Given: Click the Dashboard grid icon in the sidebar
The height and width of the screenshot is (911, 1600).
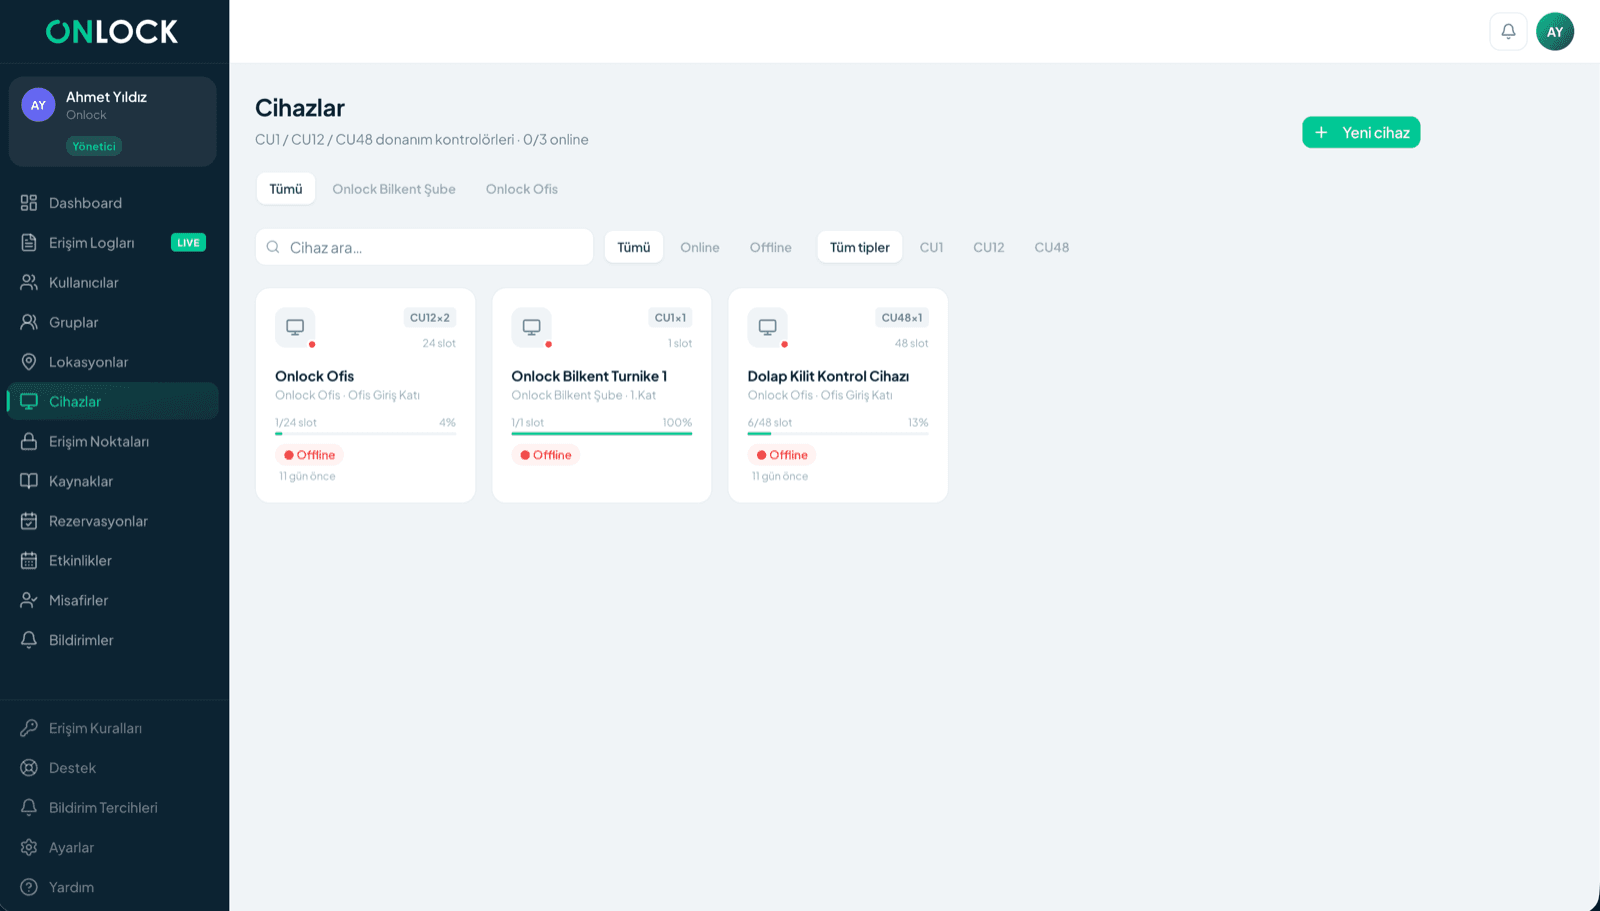Looking at the screenshot, I should (29, 203).
